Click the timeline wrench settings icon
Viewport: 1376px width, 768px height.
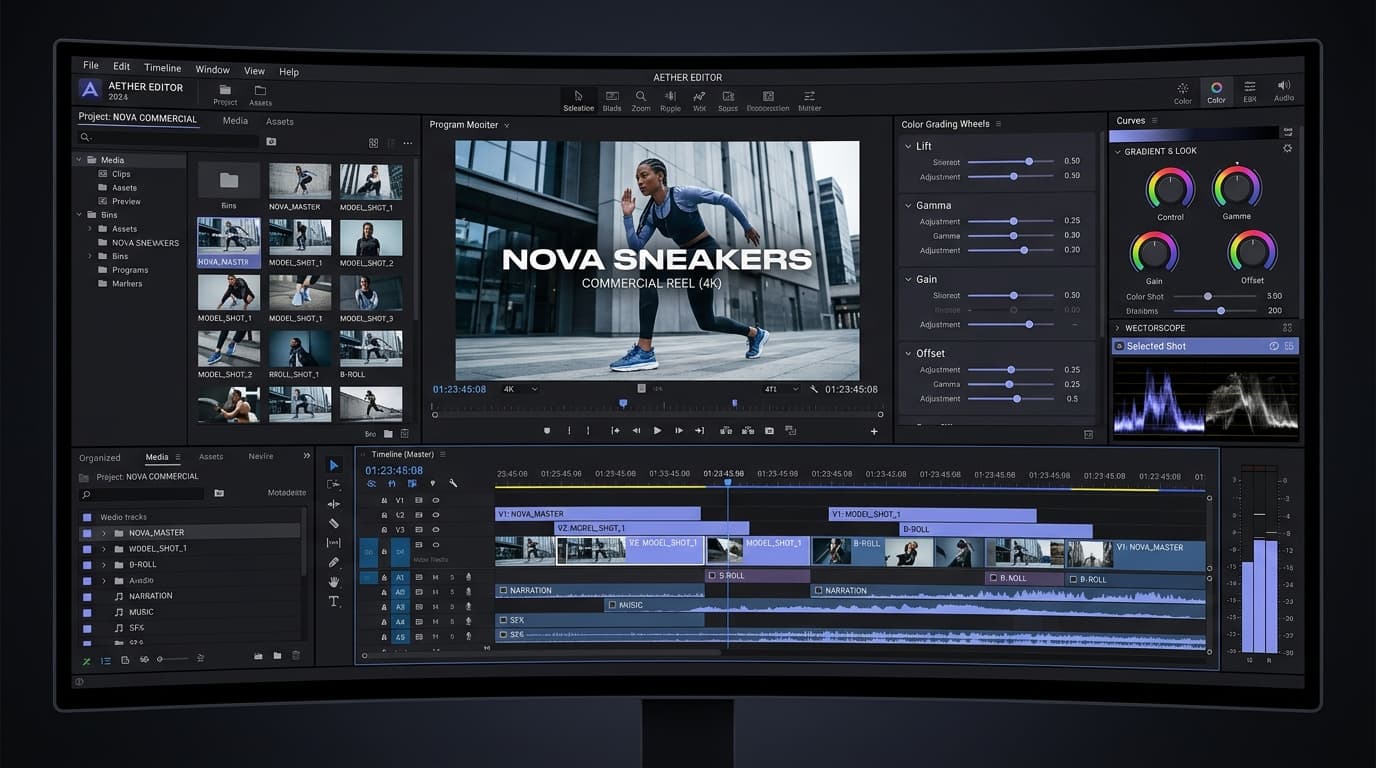(x=453, y=484)
